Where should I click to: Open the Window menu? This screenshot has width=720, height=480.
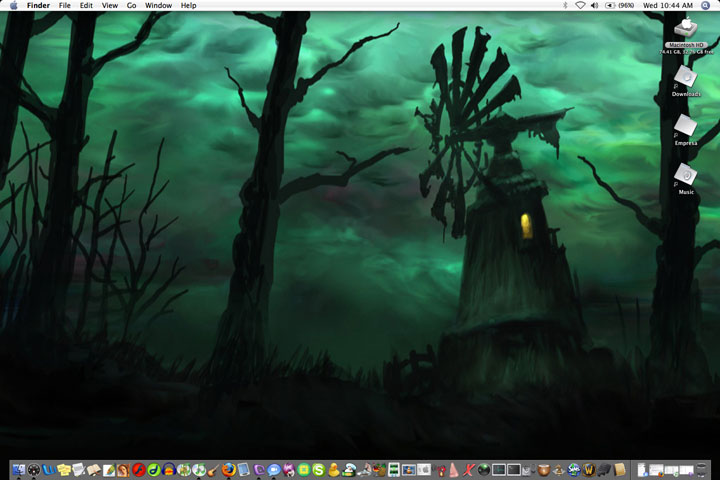click(158, 6)
